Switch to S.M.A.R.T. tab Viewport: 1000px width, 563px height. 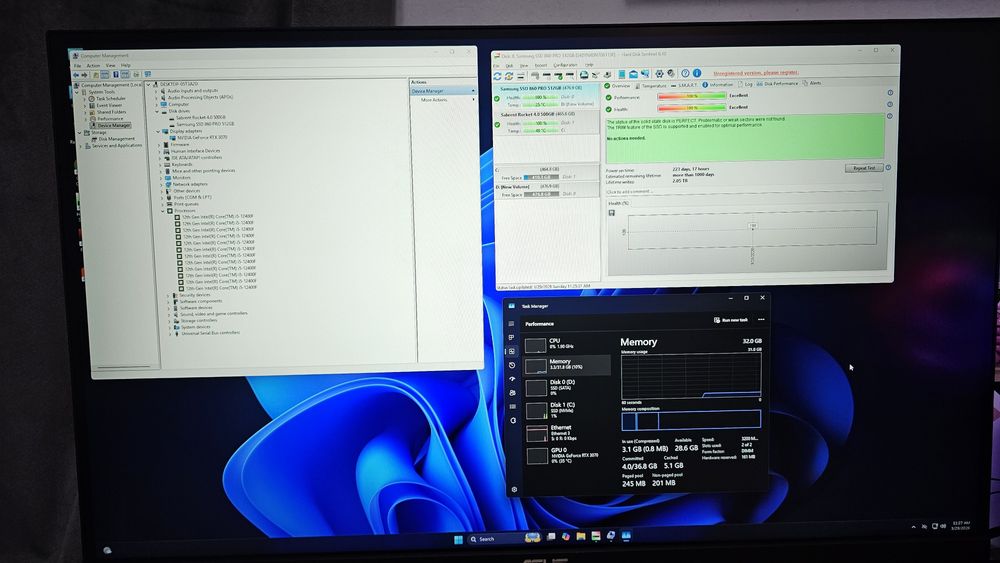[x=685, y=85]
